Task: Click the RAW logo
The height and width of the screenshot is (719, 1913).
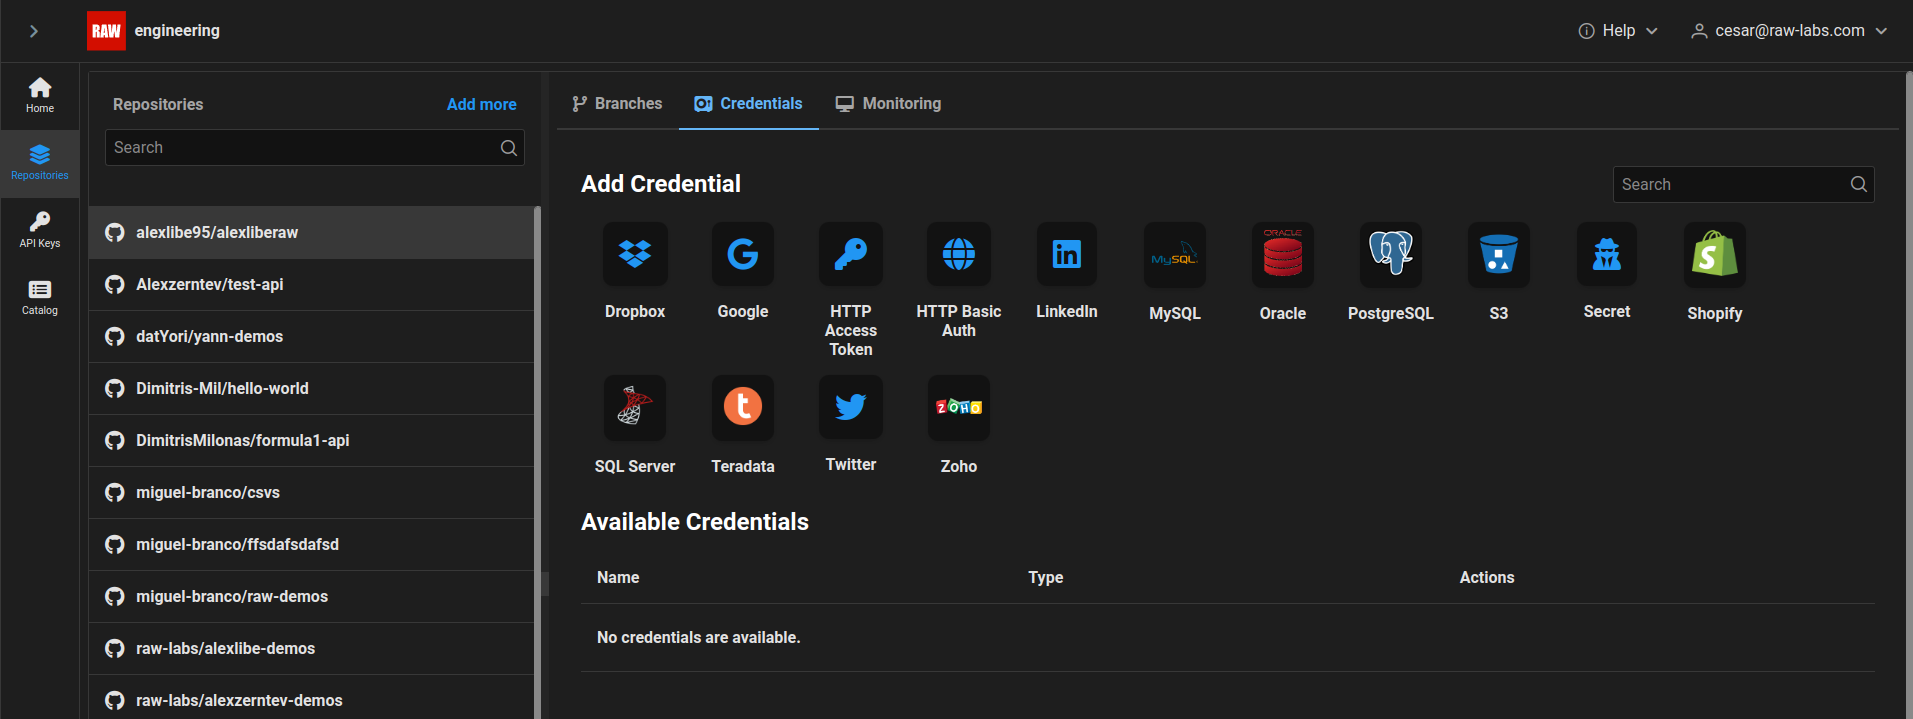Action: coord(106,31)
